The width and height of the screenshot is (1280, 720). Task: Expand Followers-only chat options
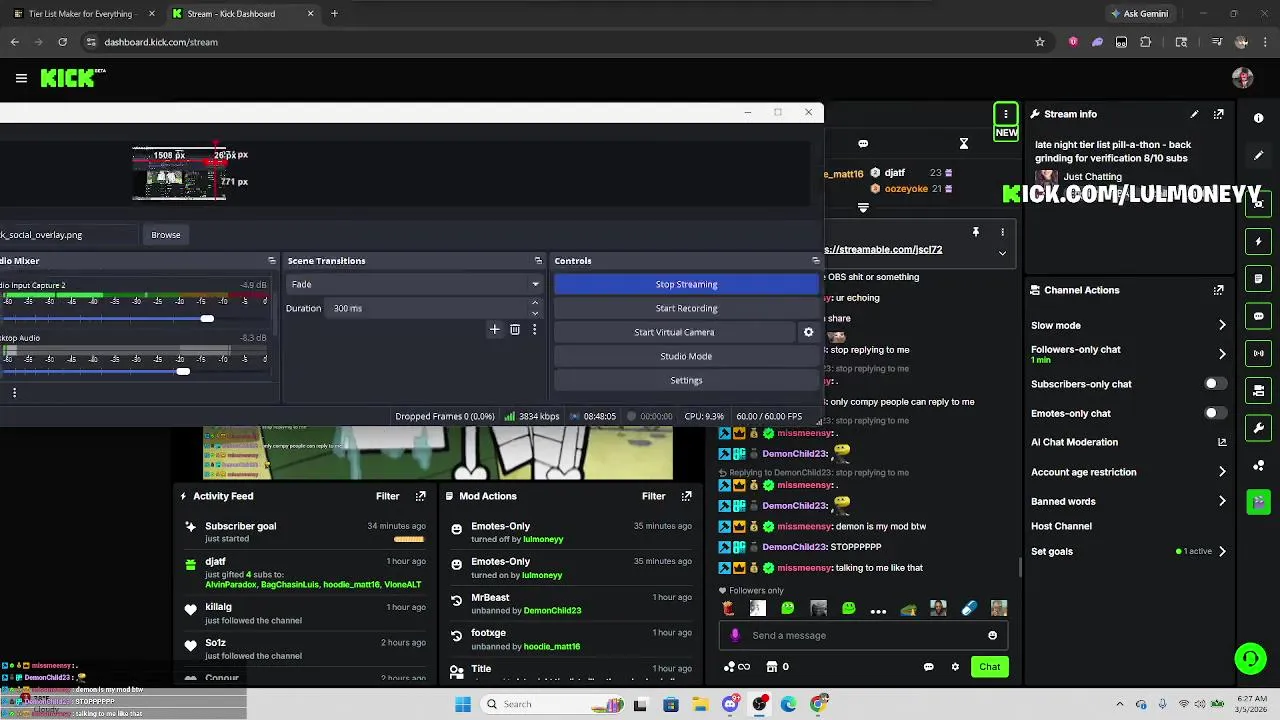point(1222,354)
